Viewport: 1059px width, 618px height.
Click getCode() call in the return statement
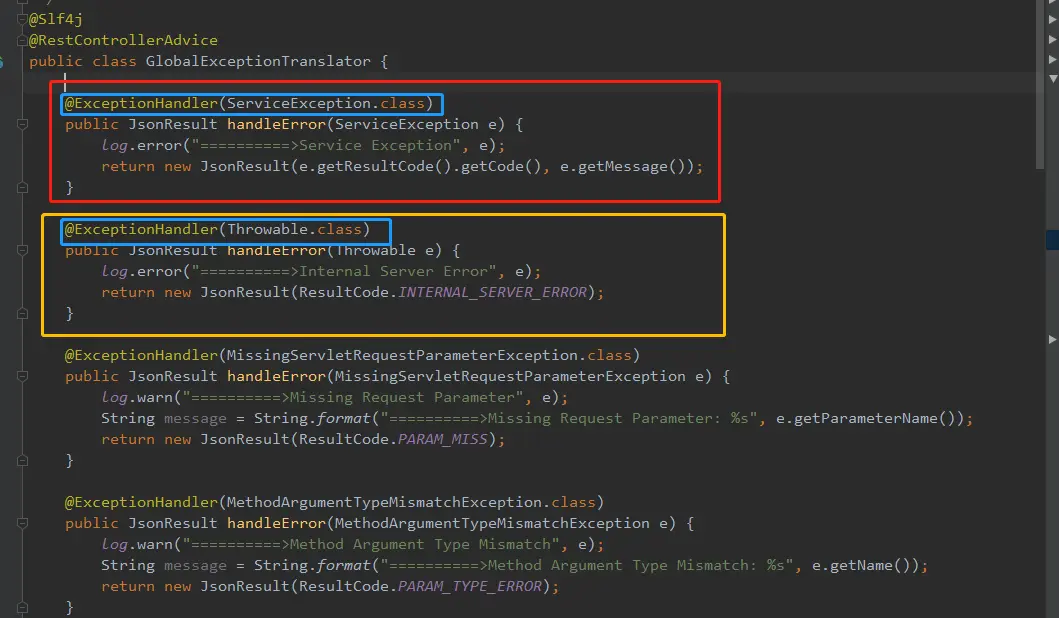(501, 166)
